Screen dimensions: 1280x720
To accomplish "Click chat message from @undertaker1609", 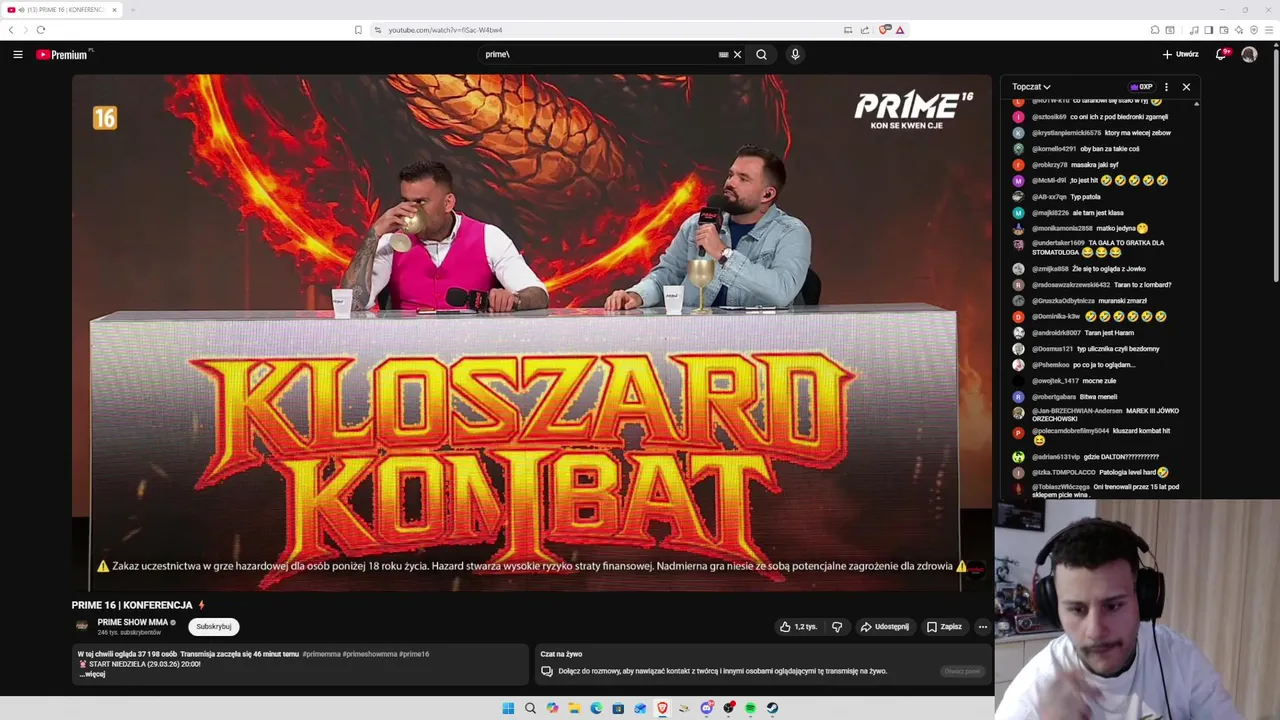I will pyautogui.click(x=1100, y=247).
